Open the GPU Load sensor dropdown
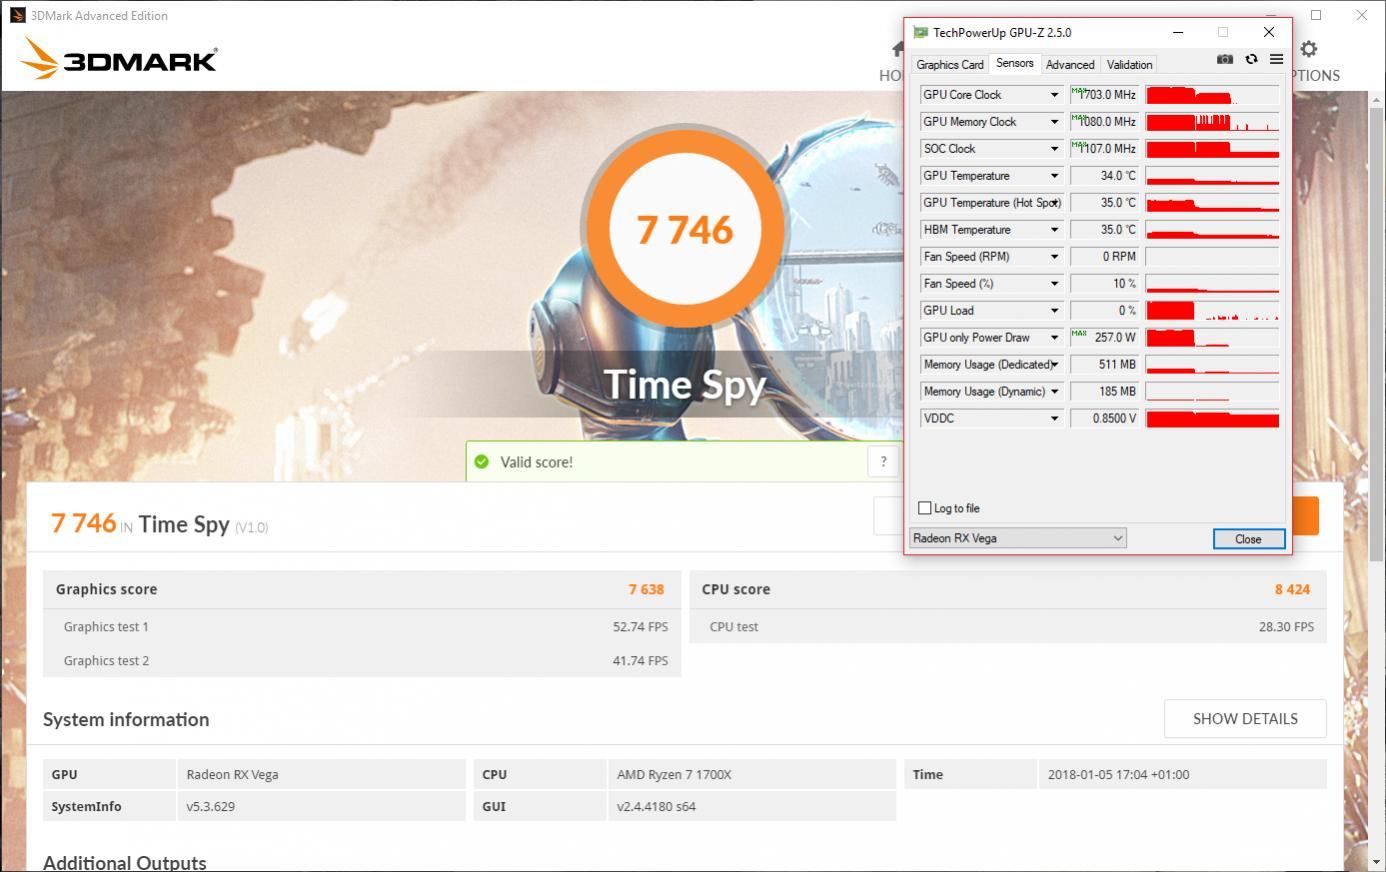The image size is (1386, 872). pos(1054,311)
